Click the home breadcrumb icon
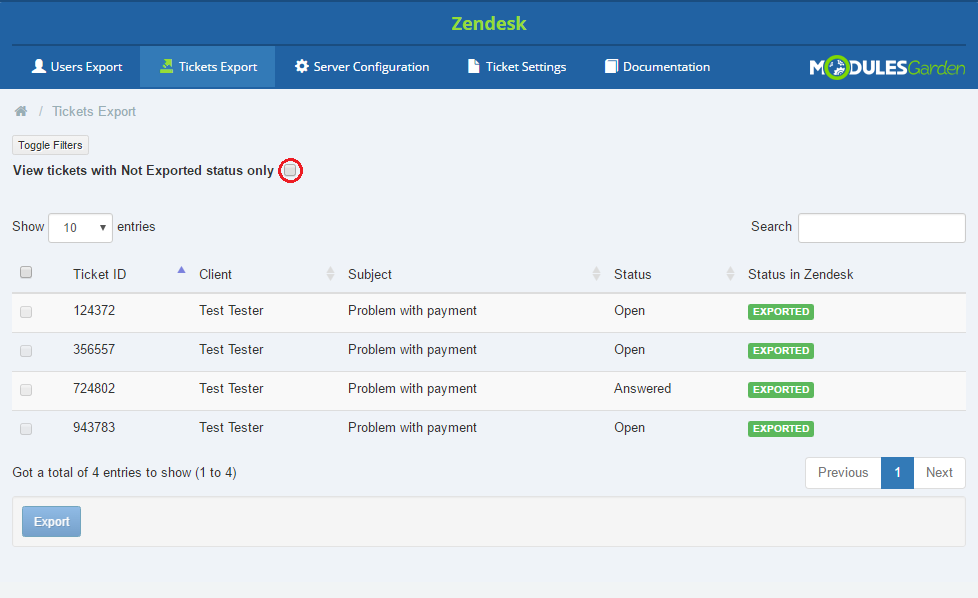The image size is (978, 598). coord(21,111)
